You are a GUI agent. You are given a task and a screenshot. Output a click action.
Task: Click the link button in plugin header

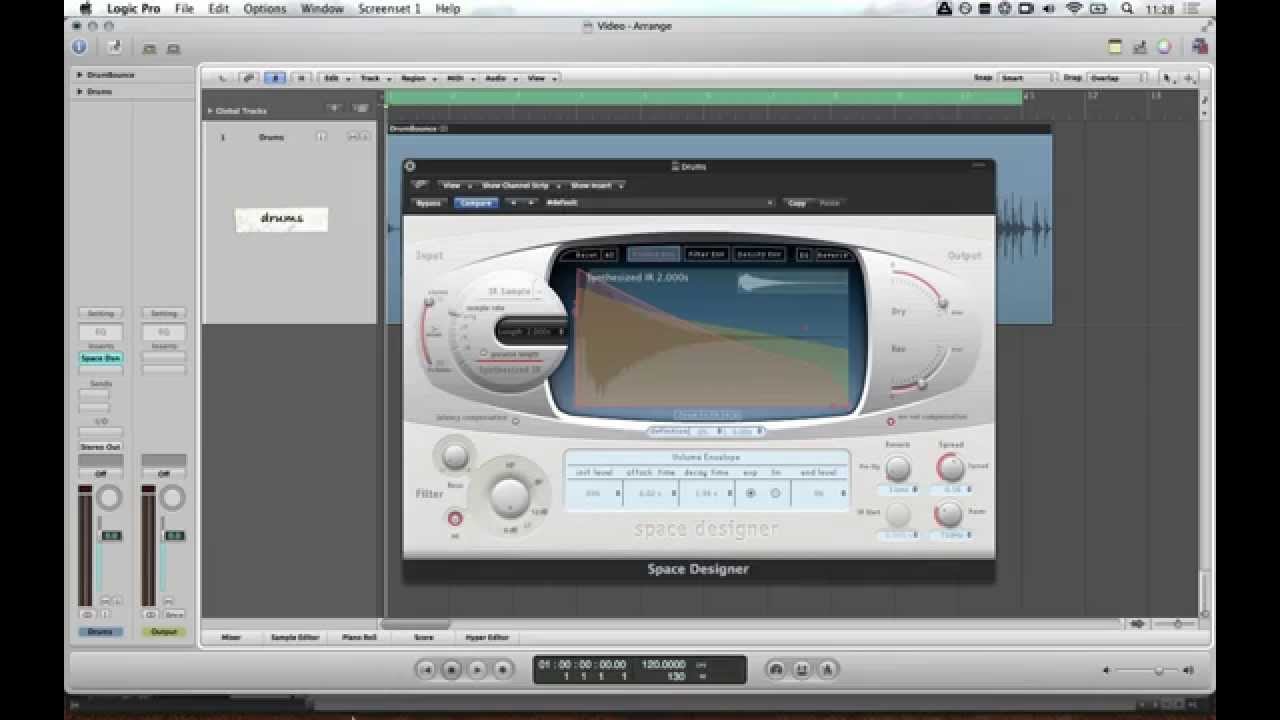[x=421, y=185]
